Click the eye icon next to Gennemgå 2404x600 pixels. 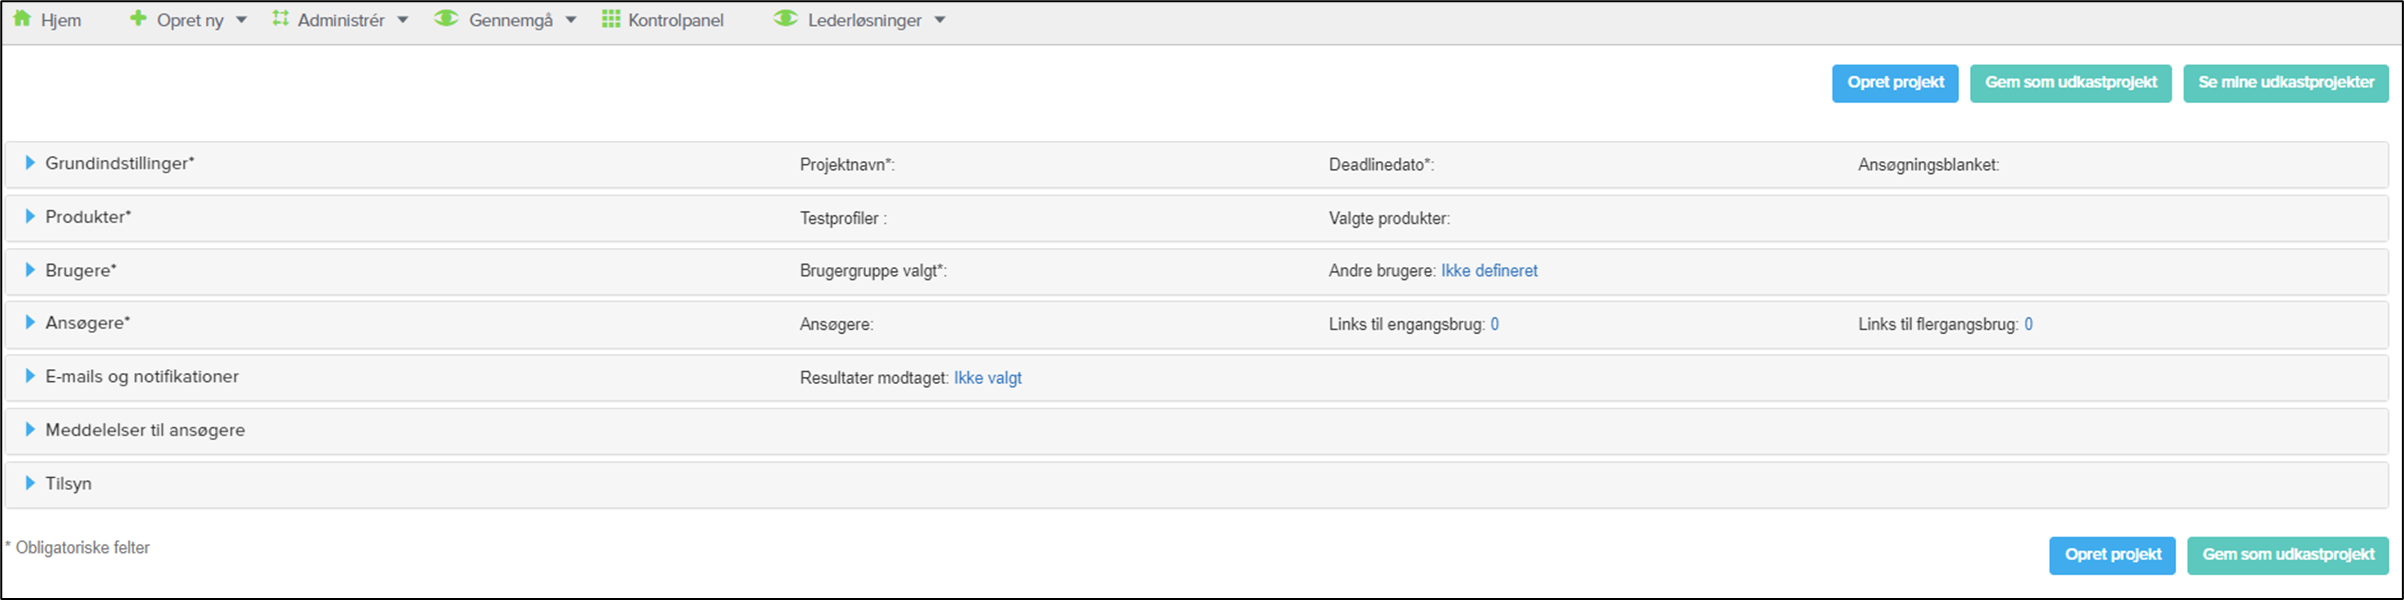click(x=446, y=19)
